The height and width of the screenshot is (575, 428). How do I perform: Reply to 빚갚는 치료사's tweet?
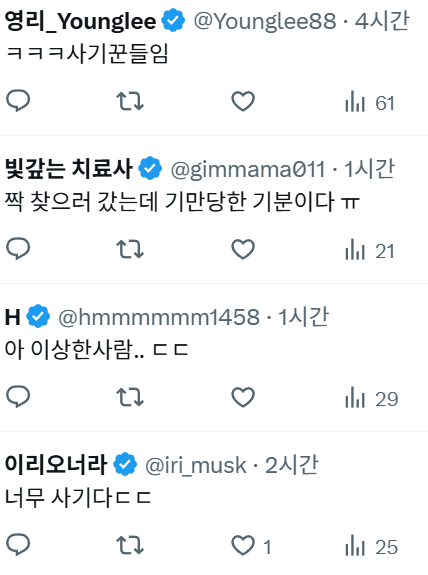pos(18,249)
